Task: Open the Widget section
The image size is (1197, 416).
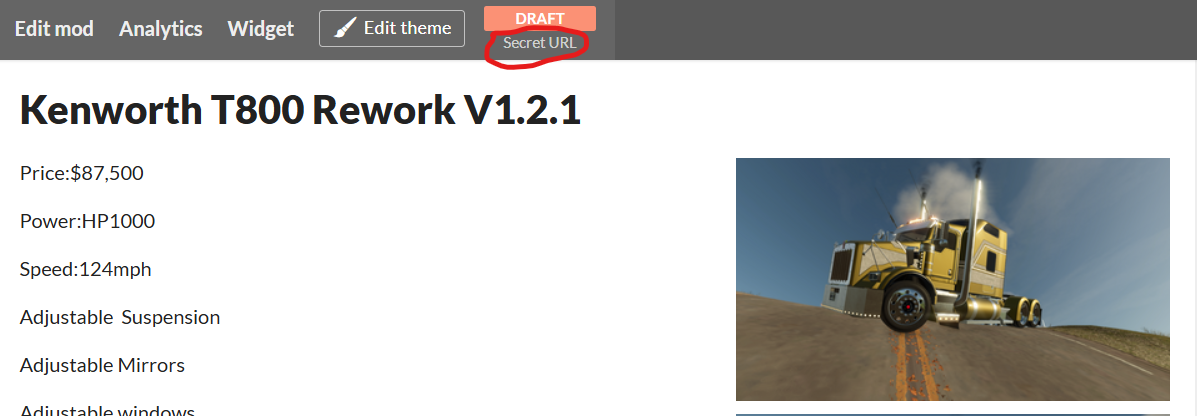Action: (x=260, y=29)
